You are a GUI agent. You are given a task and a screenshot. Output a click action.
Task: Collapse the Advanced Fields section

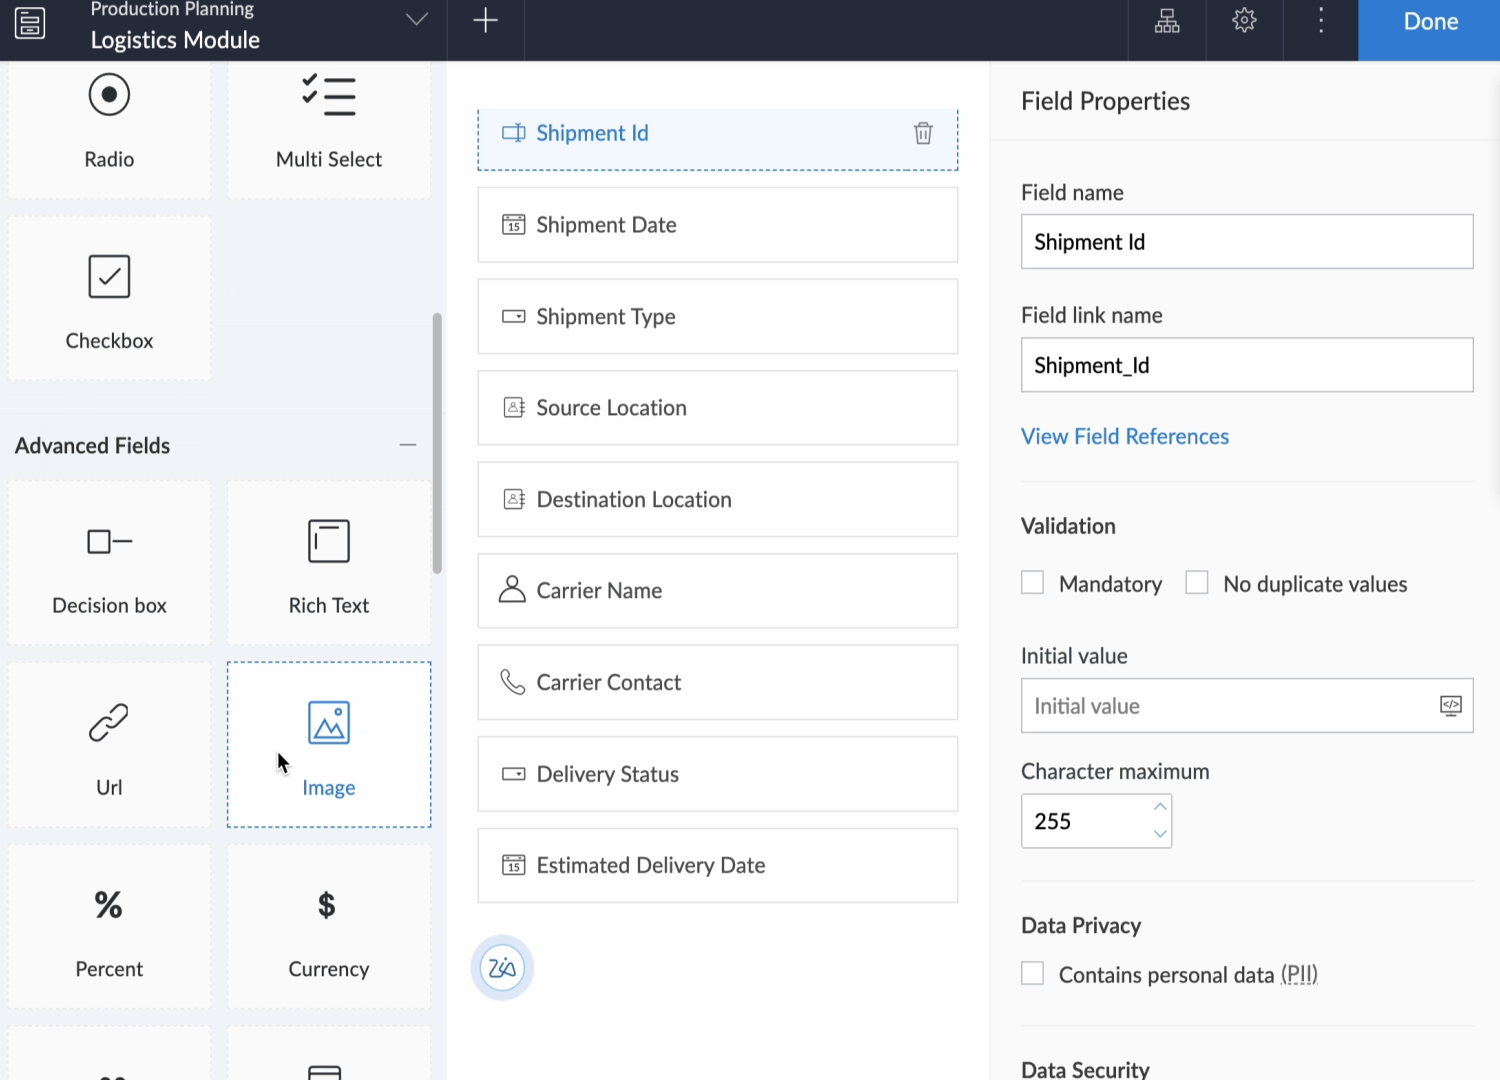pos(408,445)
